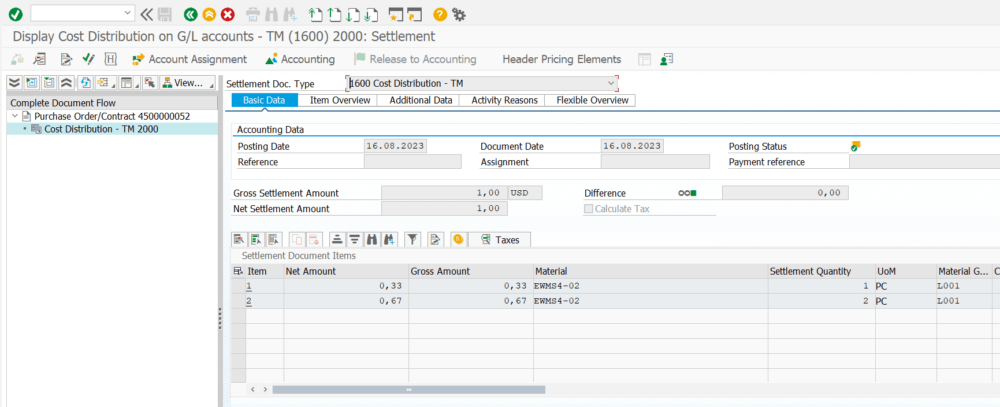Click the horizontal scrollbar thumb under items table
Viewport: 1000px width, 407px height.
click(x=409, y=389)
